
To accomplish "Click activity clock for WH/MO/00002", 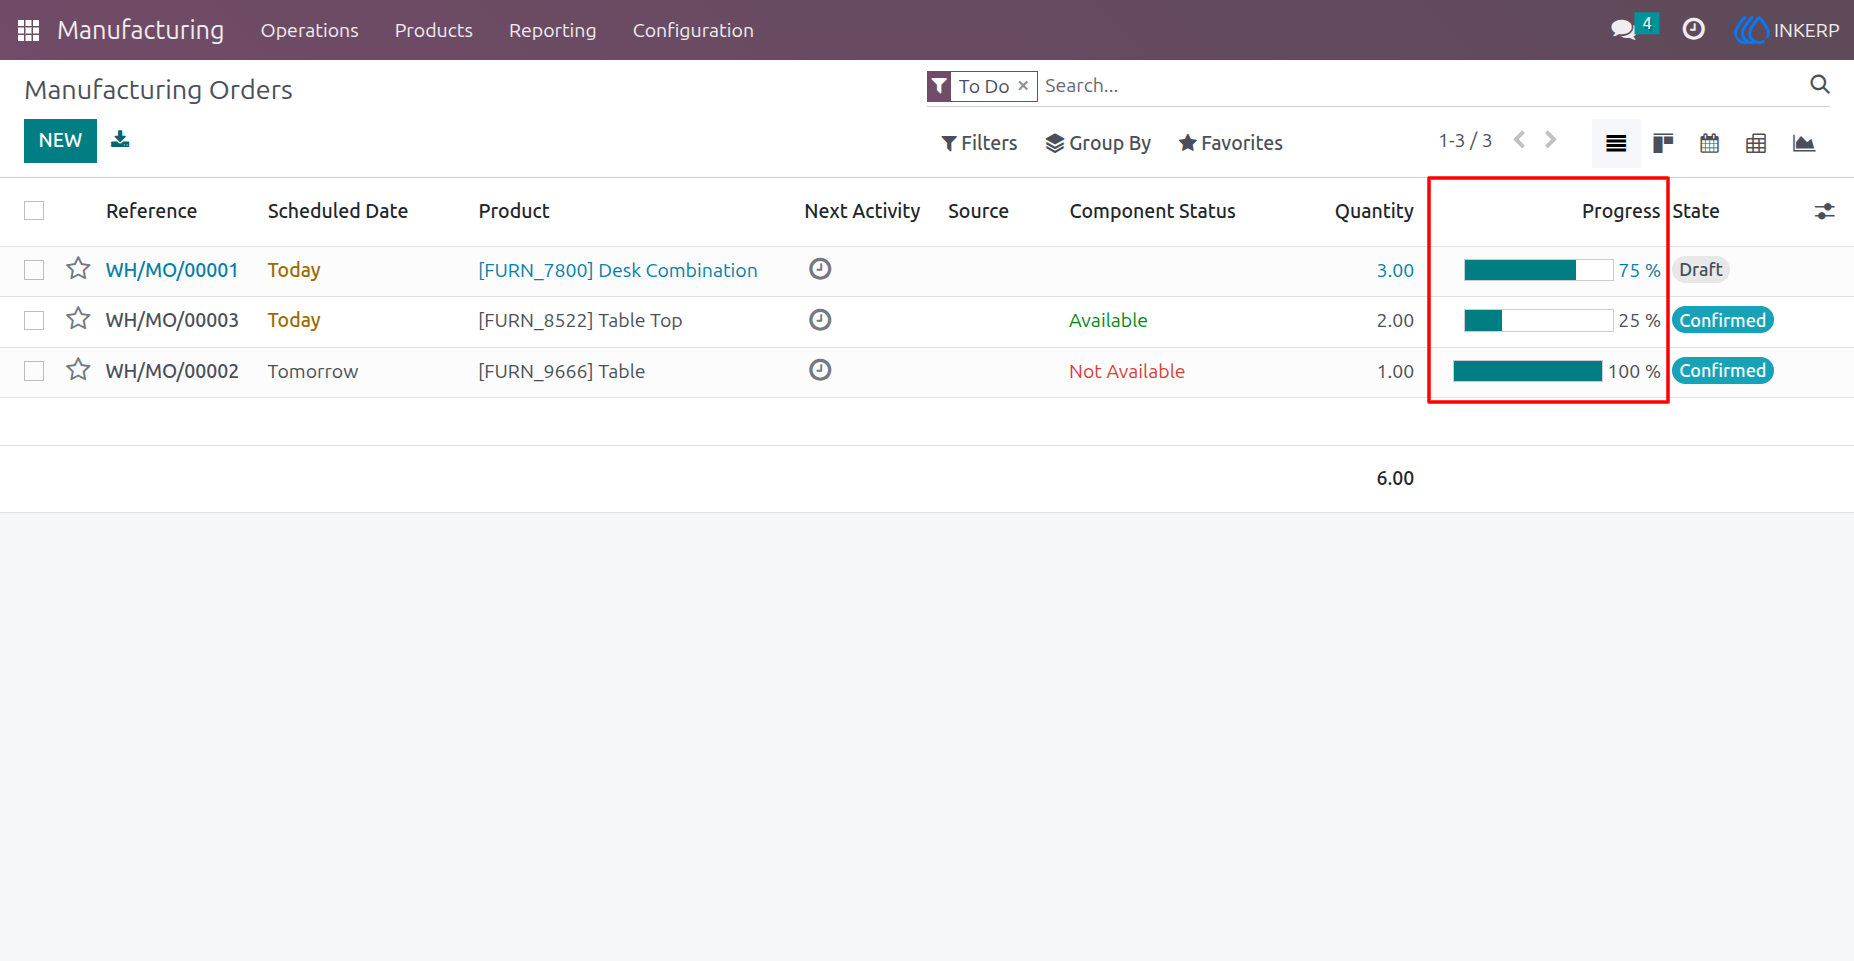I will coord(820,370).
